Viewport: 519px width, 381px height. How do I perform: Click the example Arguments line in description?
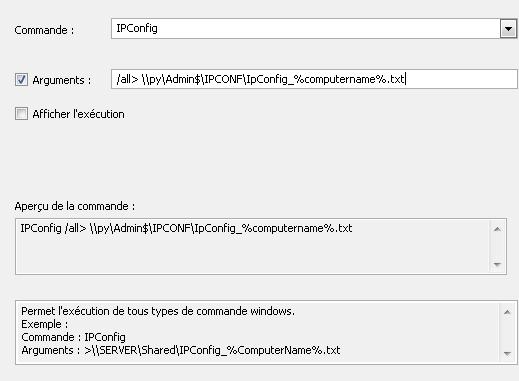181,350
